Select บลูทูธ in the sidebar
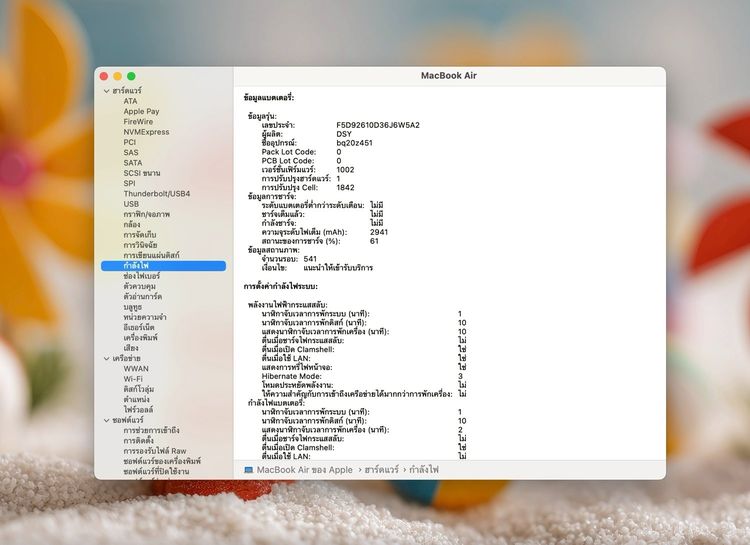This screenshot has height=545, width=750. click(132, 307)
